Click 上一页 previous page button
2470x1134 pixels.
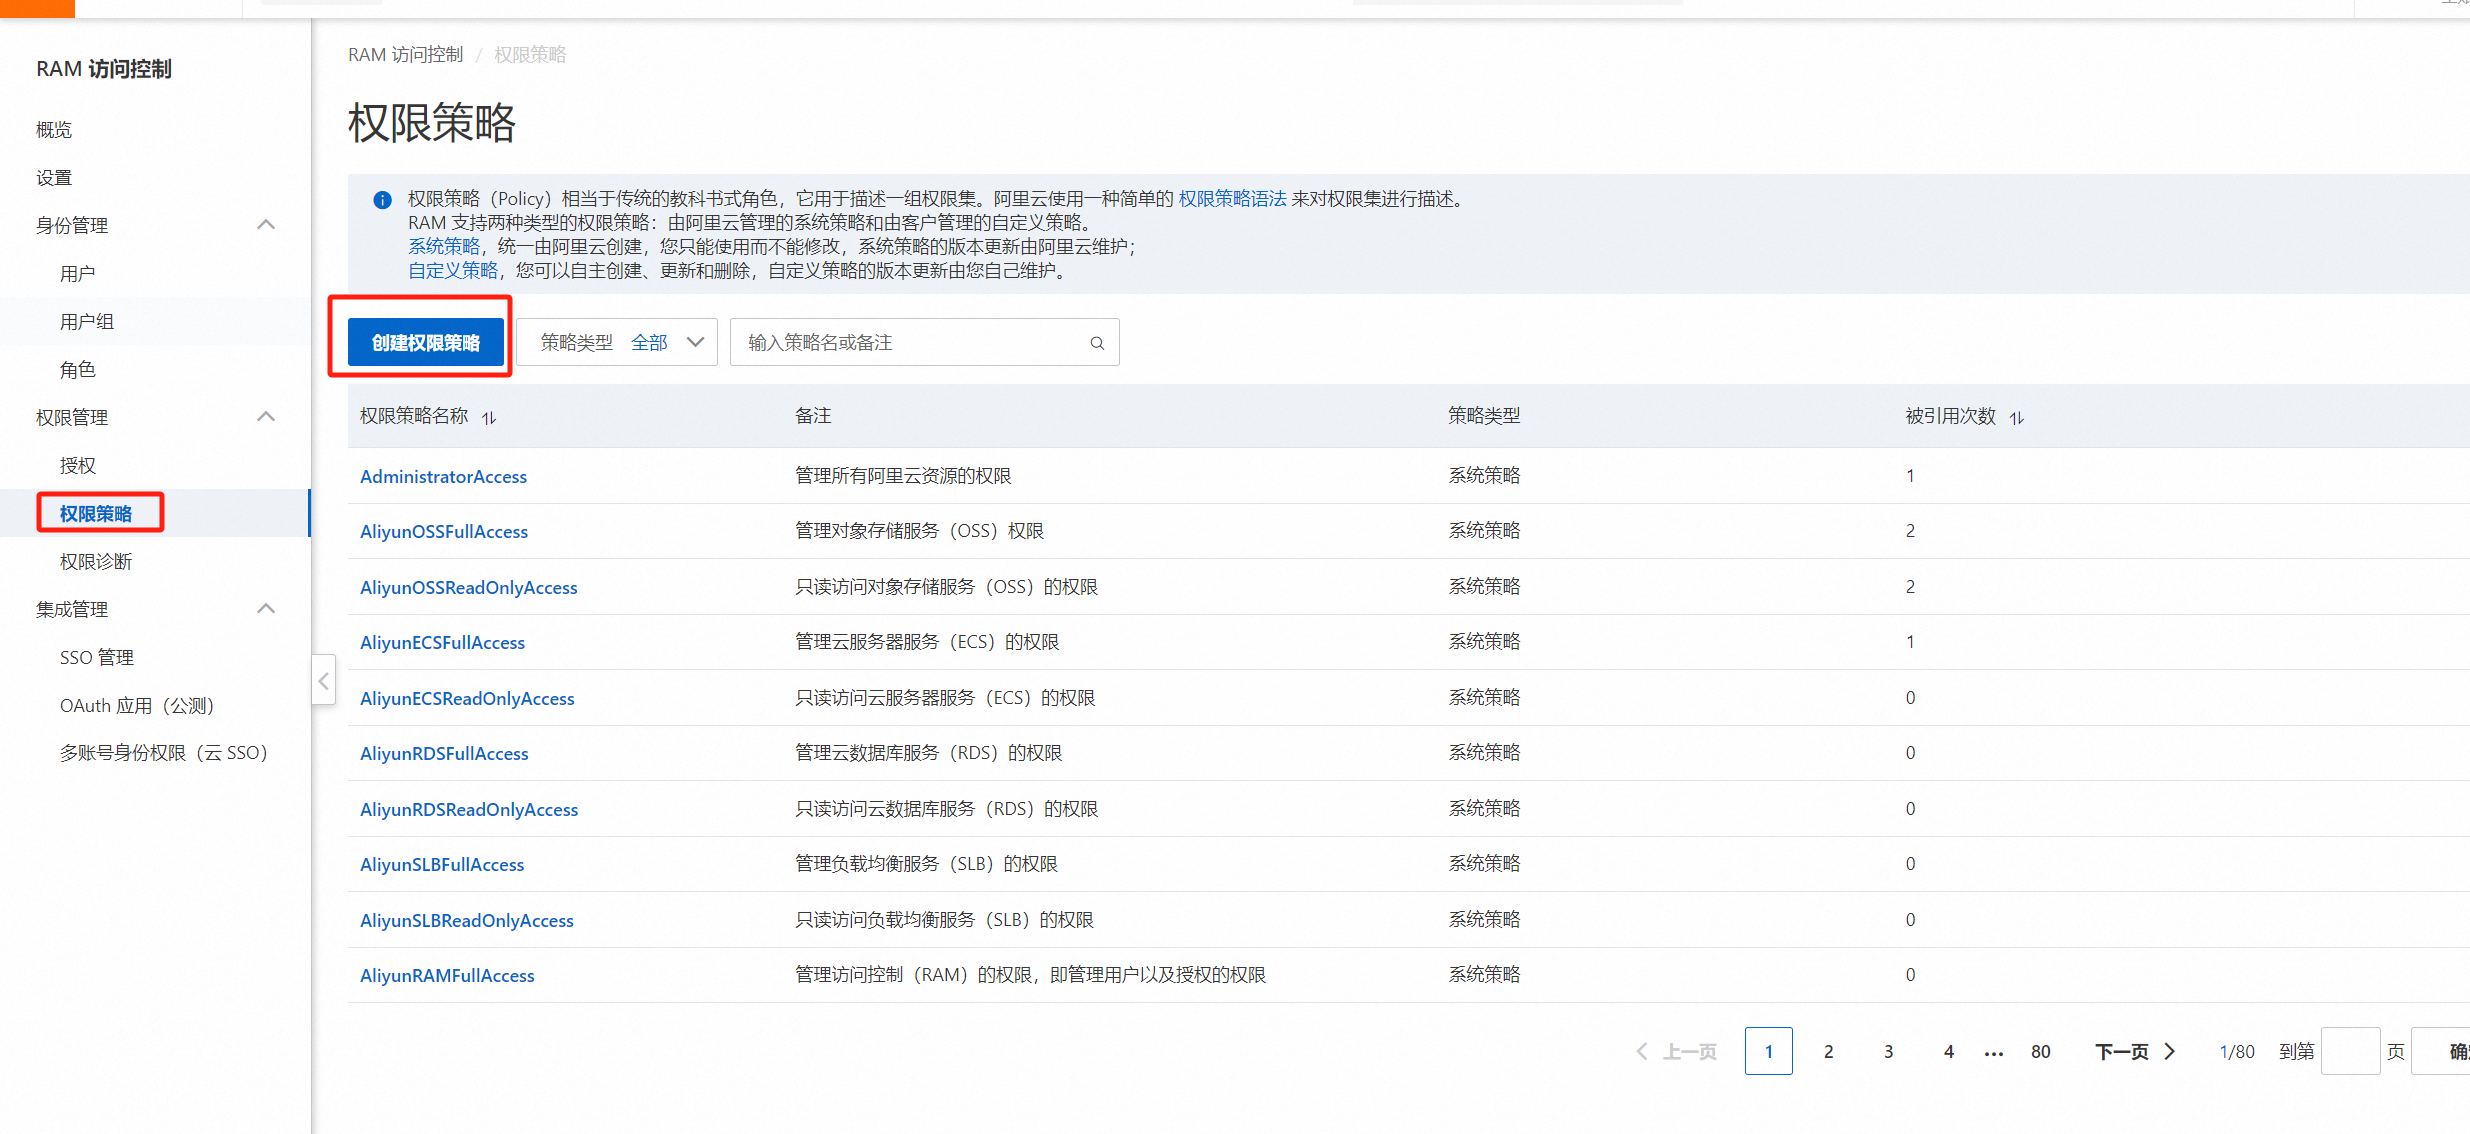click(1676, 1052)
